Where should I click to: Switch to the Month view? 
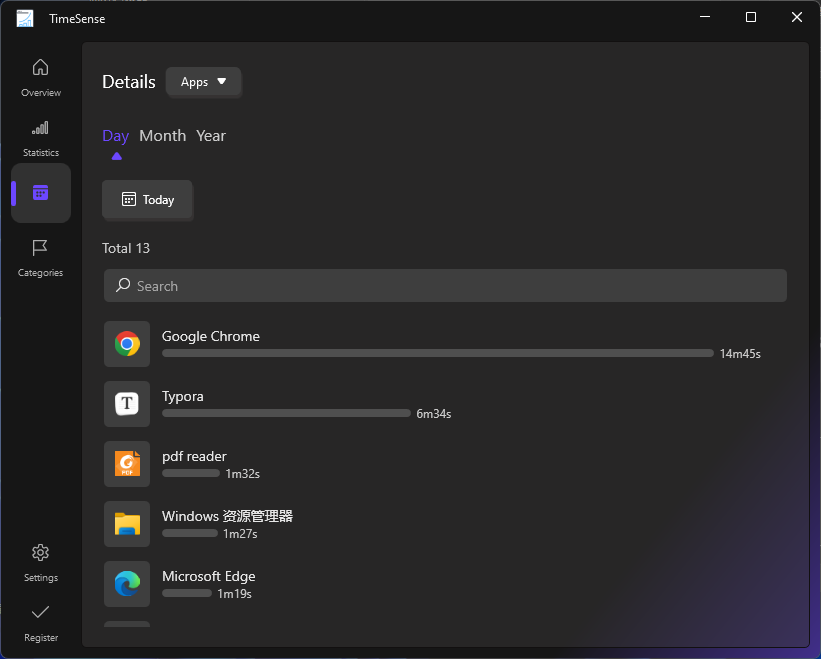(163, 135)
